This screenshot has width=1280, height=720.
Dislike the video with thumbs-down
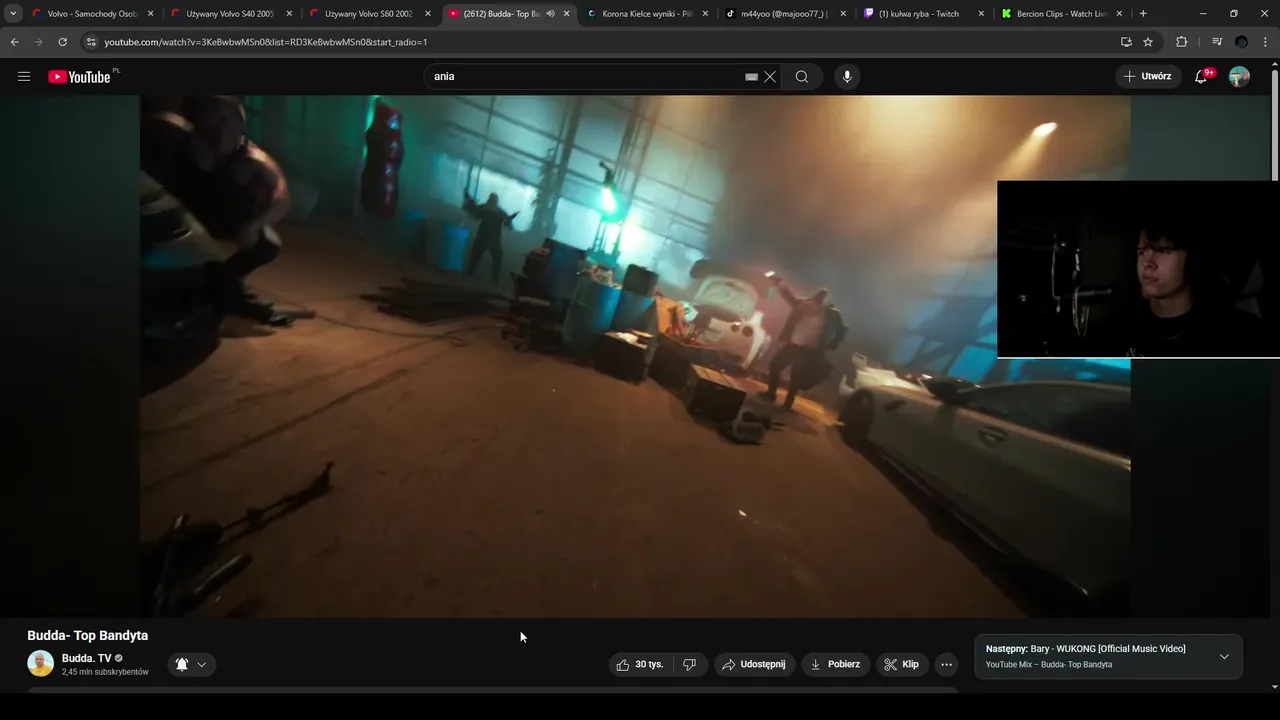[x=689, y=664]
